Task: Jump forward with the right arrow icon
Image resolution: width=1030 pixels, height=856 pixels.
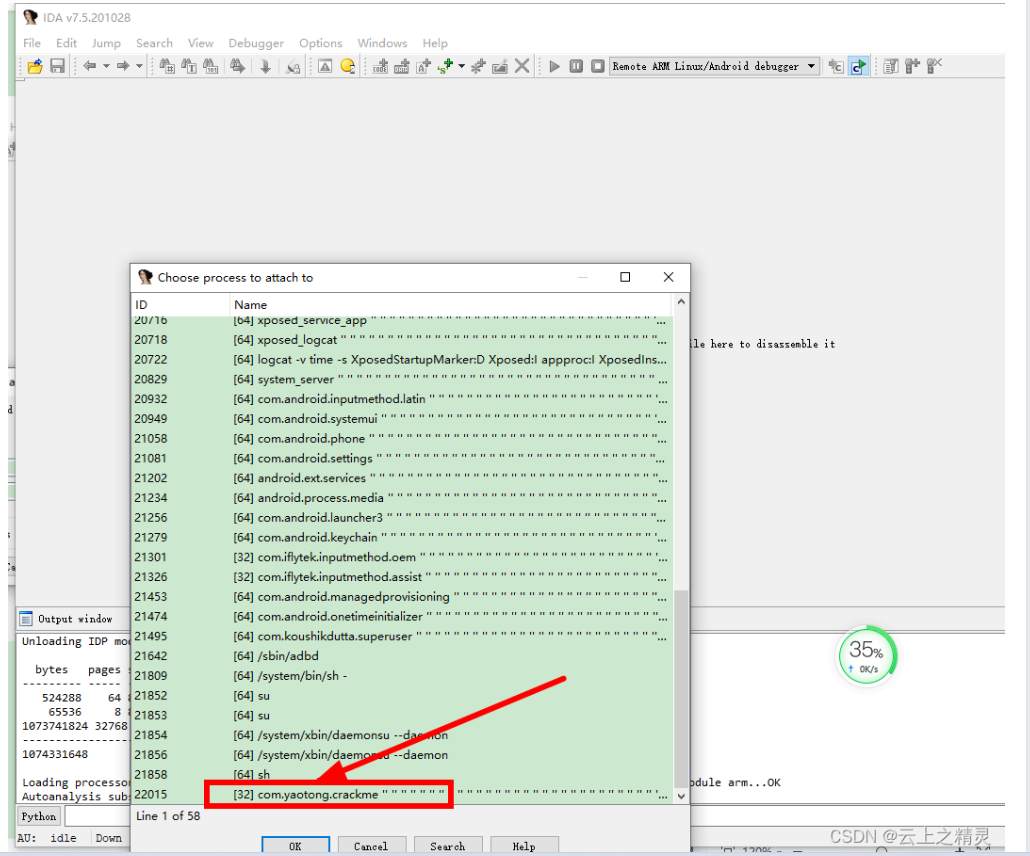Action: [x=123, y=66]
